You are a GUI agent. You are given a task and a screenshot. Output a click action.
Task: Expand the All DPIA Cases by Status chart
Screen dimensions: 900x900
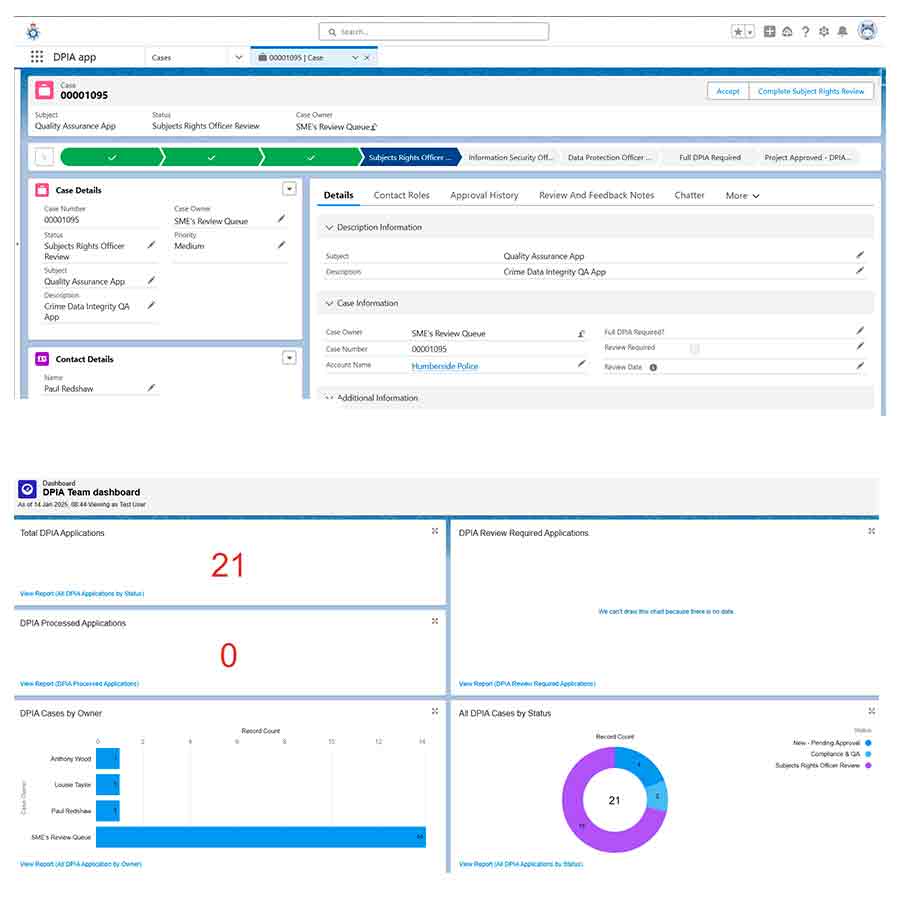point(872,711)
